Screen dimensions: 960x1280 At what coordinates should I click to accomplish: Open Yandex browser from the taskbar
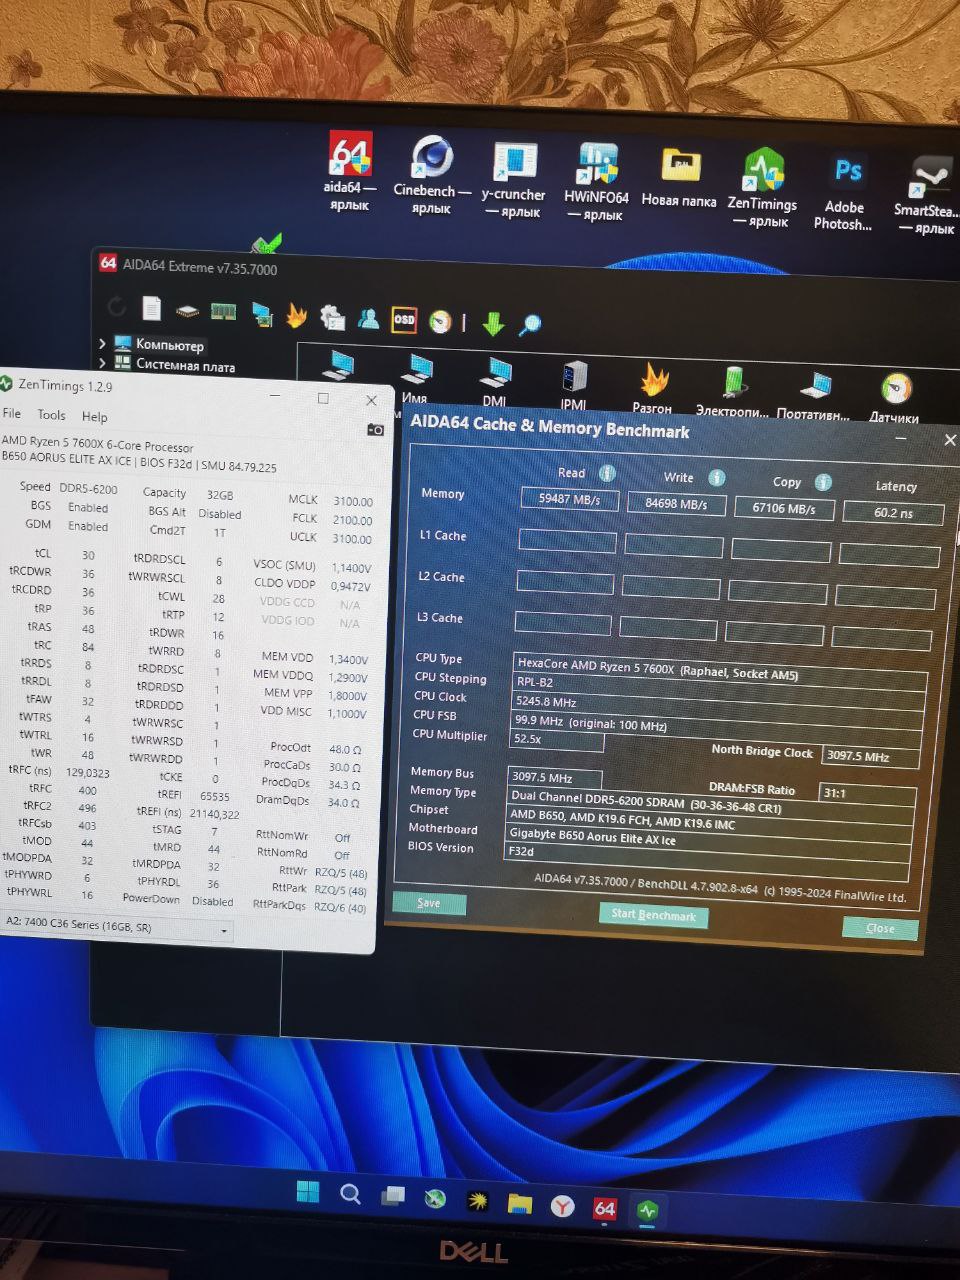562,1206
